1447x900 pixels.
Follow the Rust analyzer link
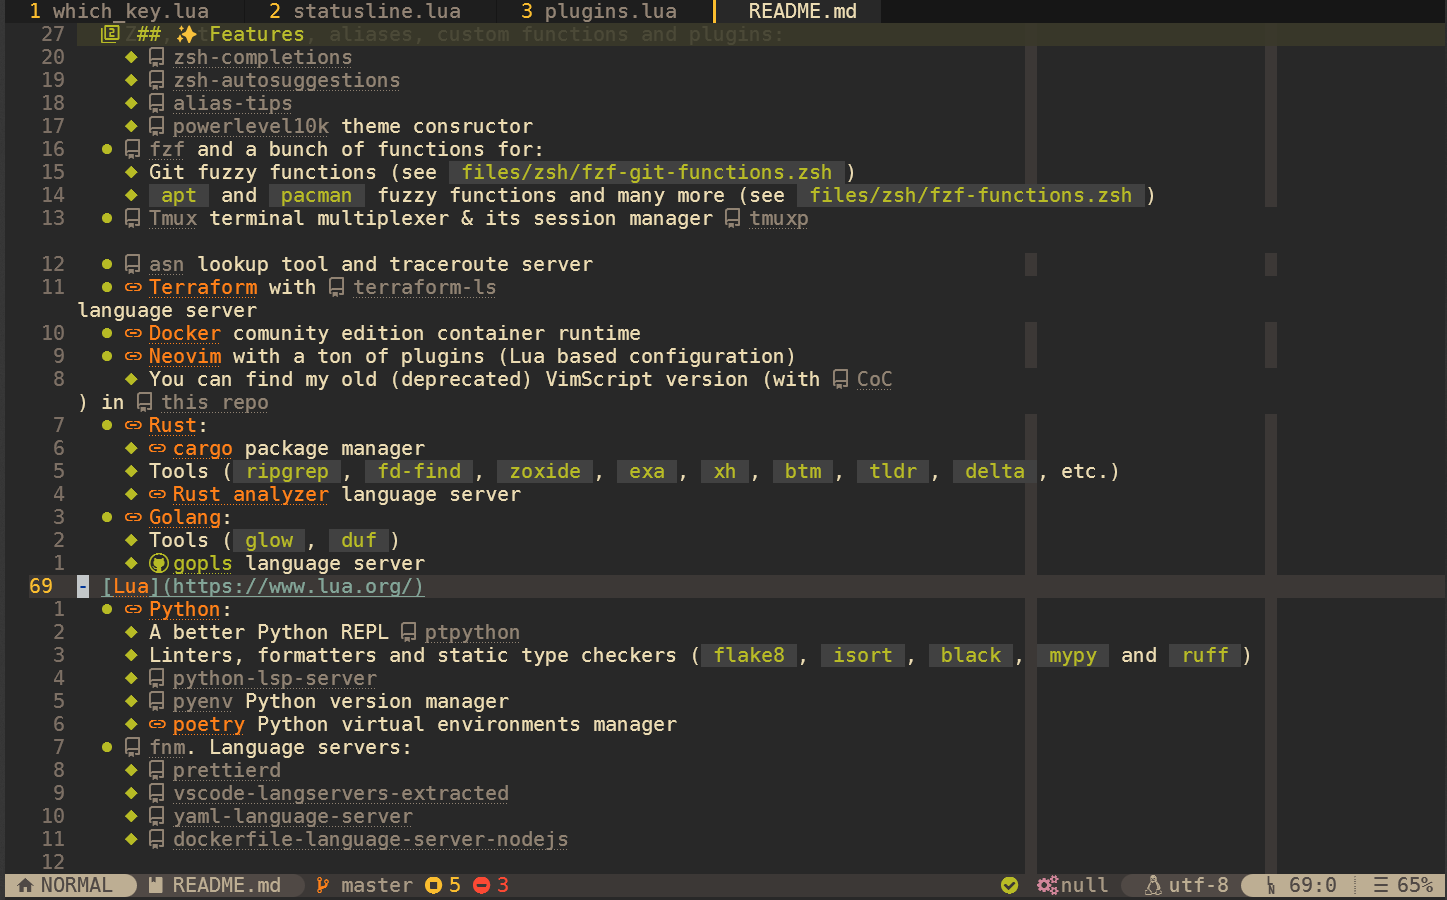(x=250, y=494)
